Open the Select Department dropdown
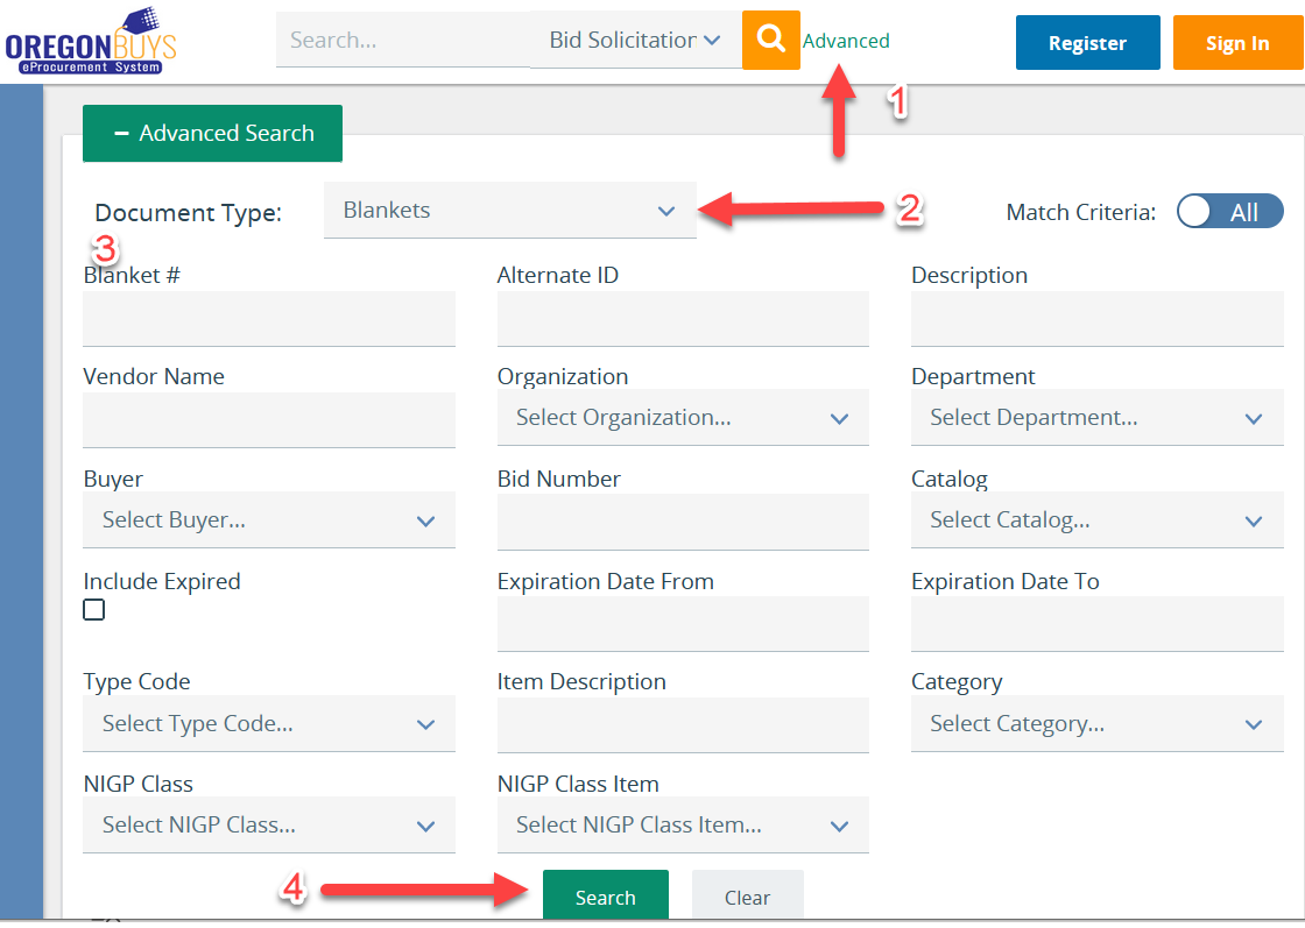 pos(1096,418)
